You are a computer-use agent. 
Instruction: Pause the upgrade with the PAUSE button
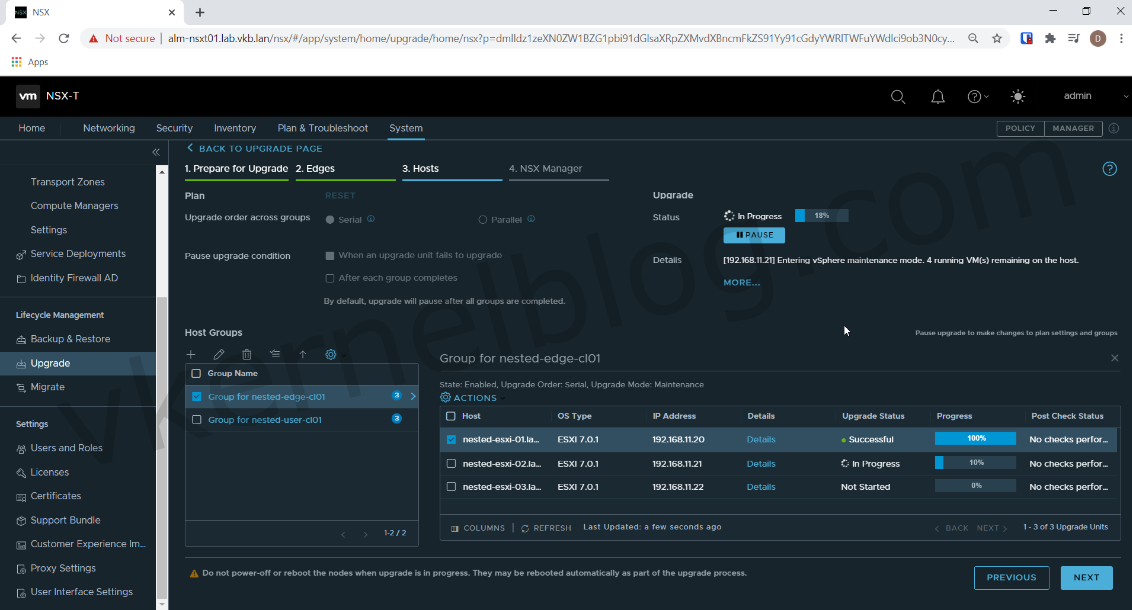click(753, 234)
